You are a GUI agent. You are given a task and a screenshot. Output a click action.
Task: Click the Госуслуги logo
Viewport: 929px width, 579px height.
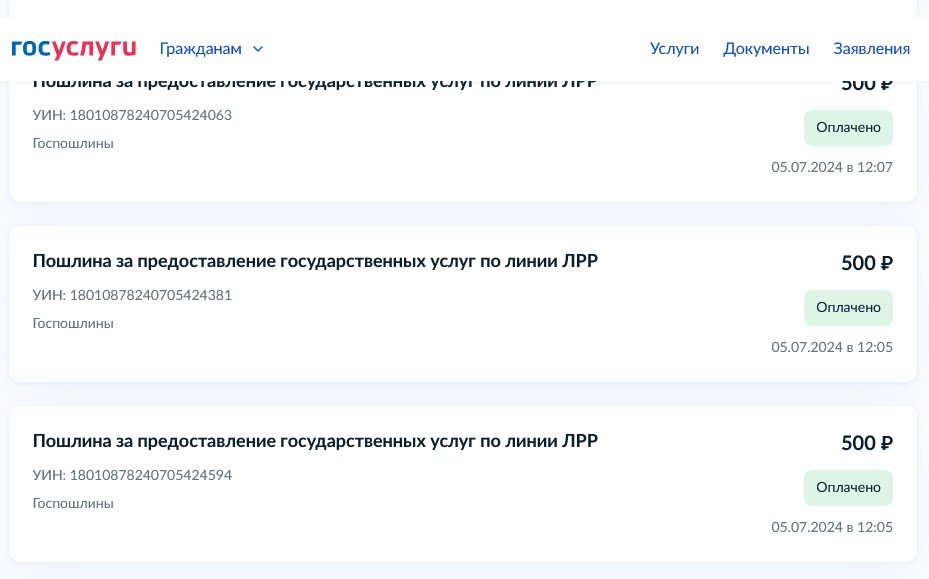click(x=73, y=48)
